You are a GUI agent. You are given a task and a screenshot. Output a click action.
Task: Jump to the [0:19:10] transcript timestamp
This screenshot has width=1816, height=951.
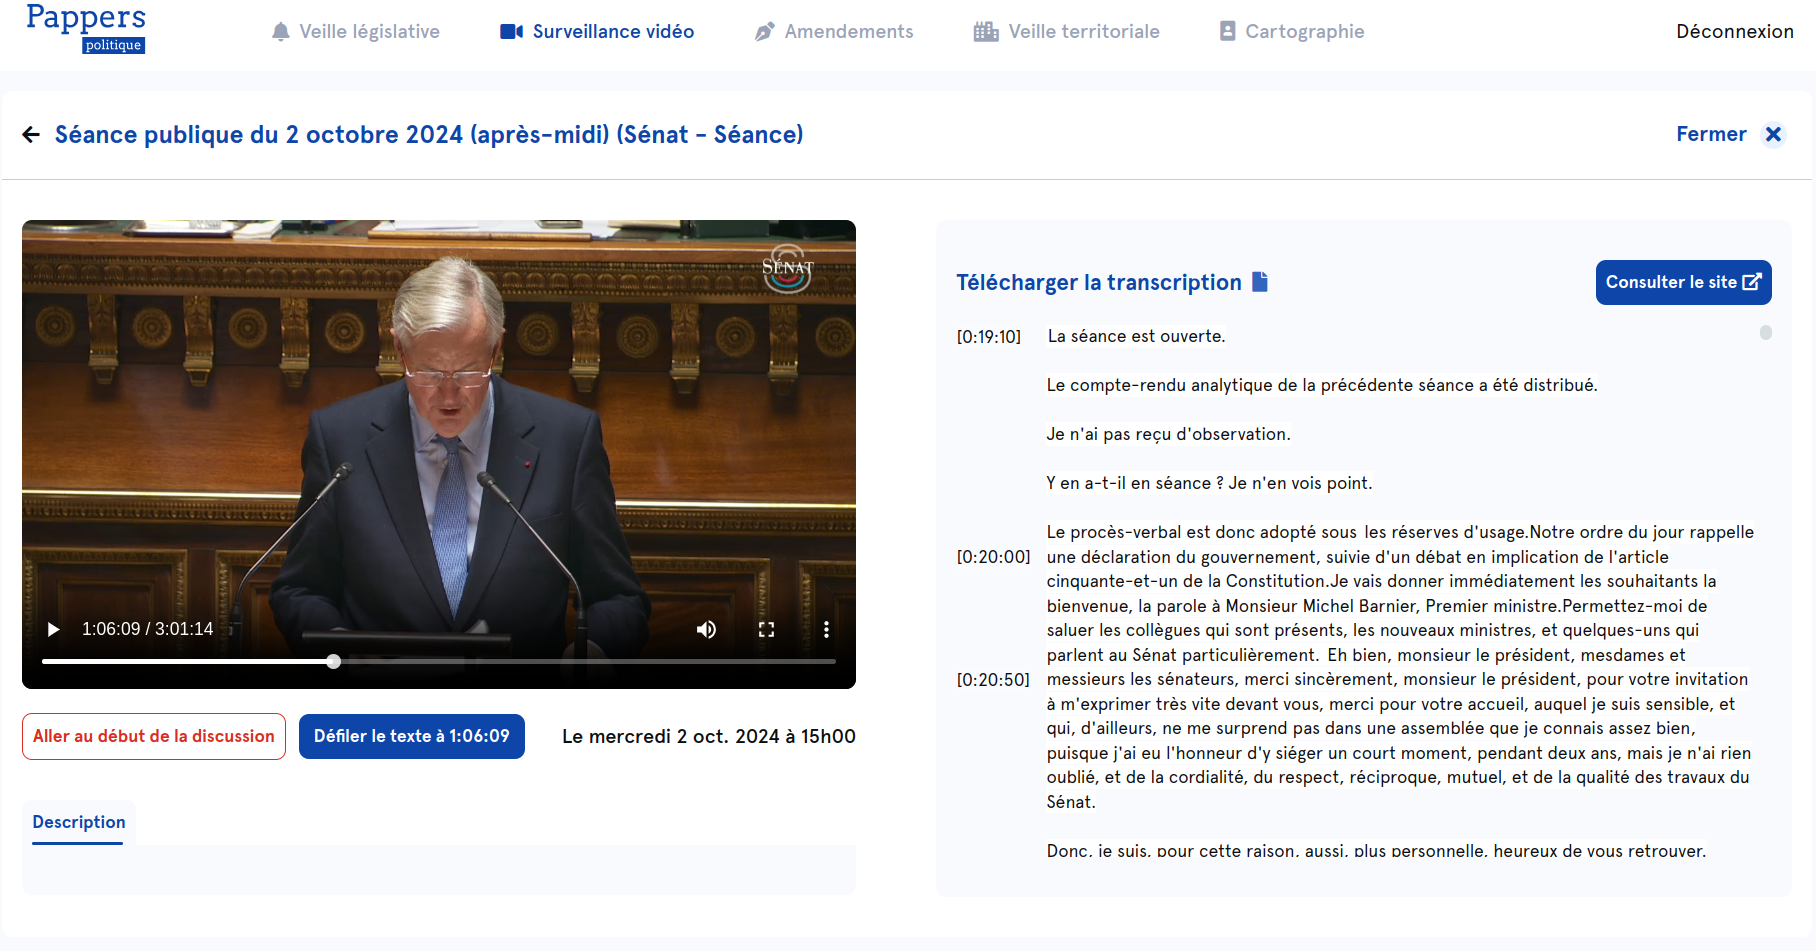click(989, 337)
